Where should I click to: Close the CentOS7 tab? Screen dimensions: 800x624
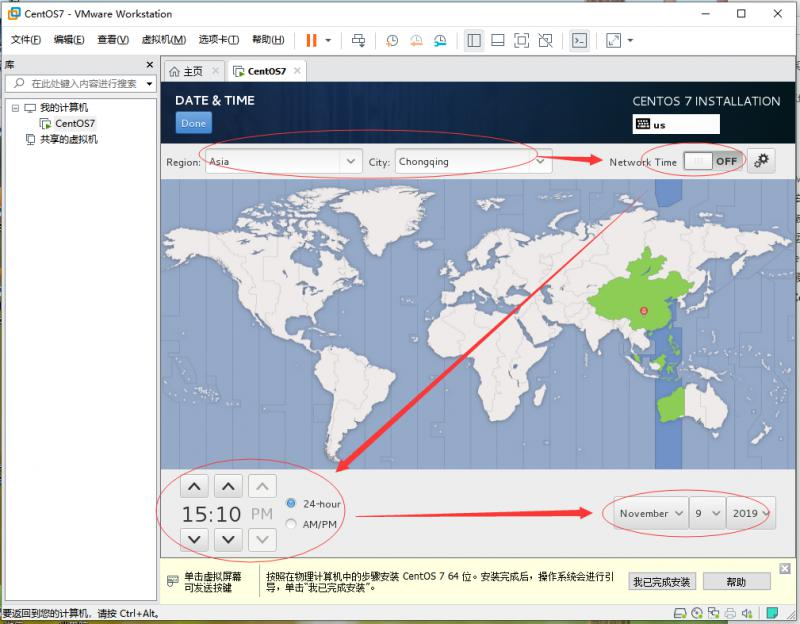coord(297,71)
